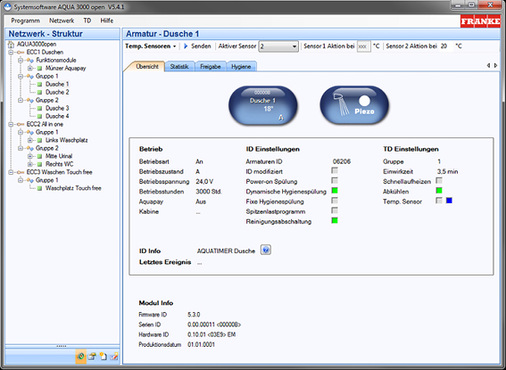Enable the Power-on Spülung checkbox
This screenshot has width=506, height=370.
pyautogui.click(x=335, y=181)
